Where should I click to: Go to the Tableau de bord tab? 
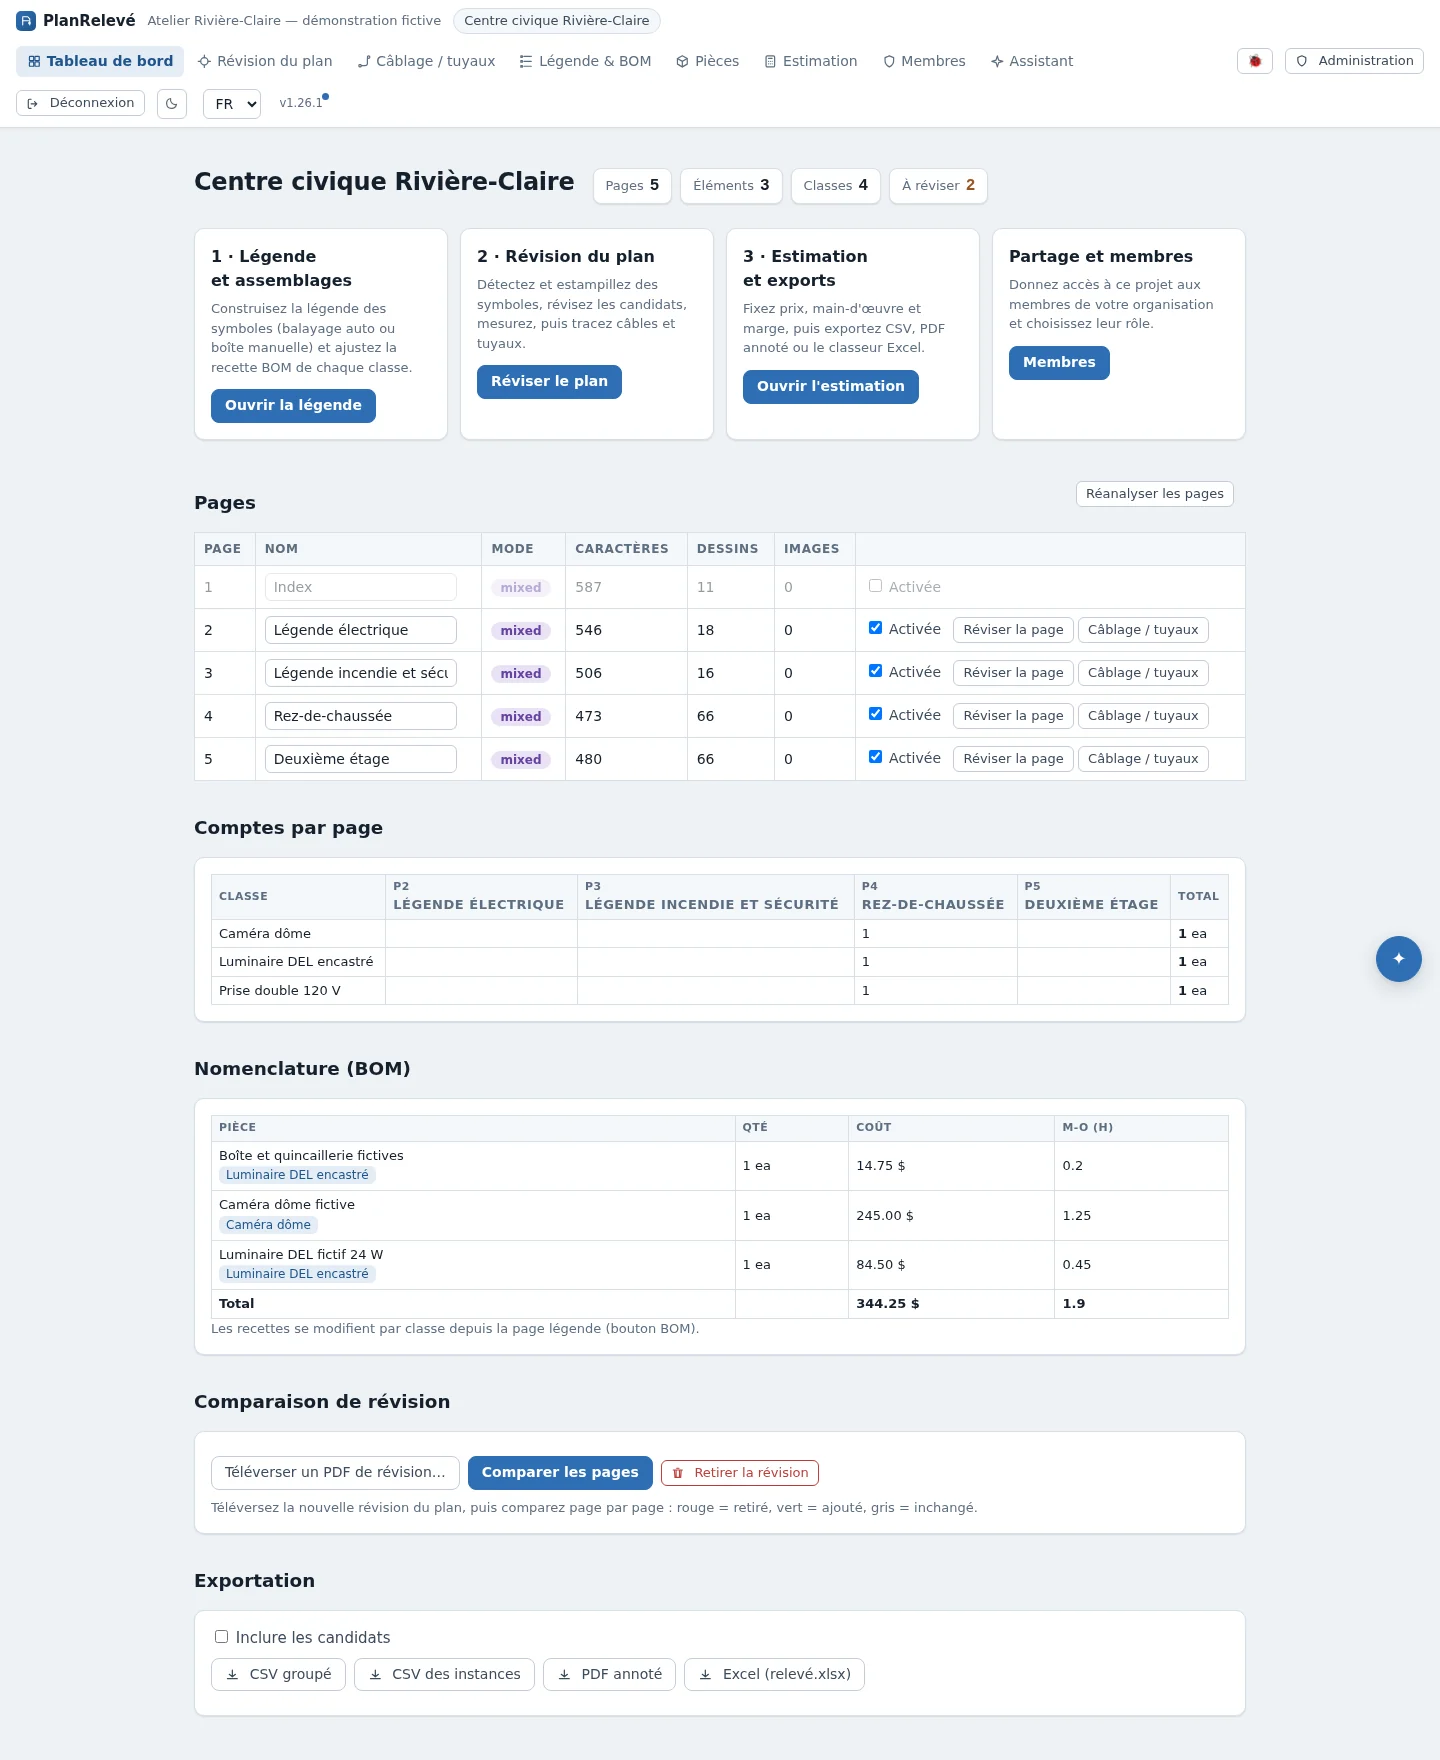[100, 61]
